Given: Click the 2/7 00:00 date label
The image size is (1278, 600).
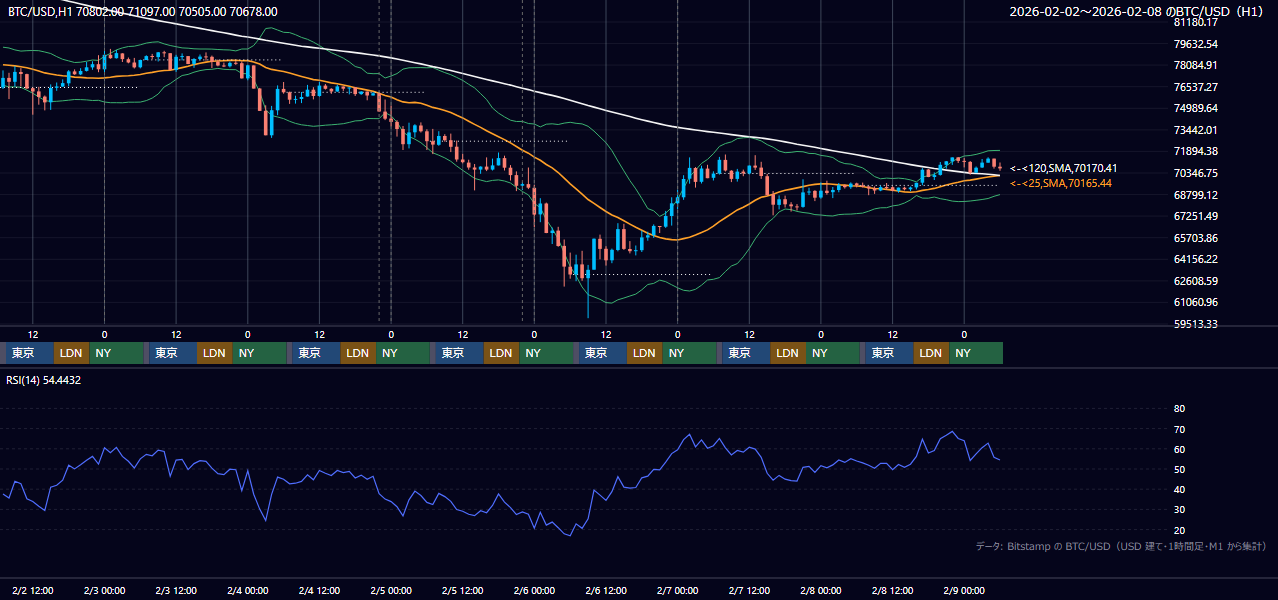Looking at the screenshot, I should (678, 591).
